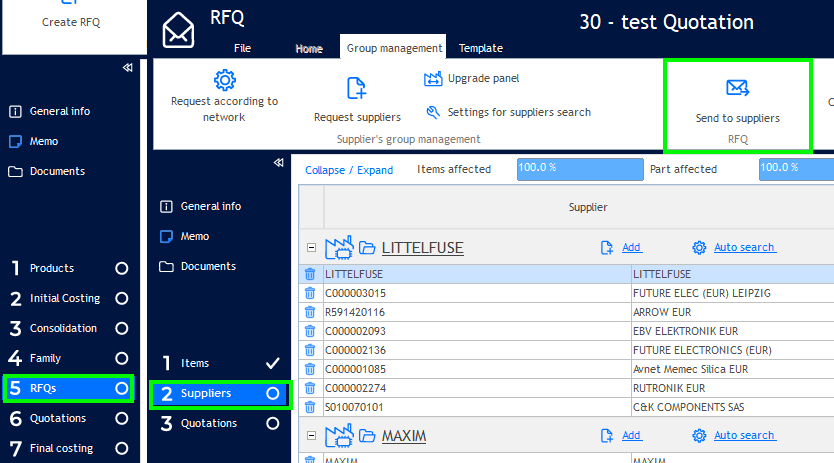
Task: Click the Auto search gear icon for LITTELFUSE
Action: [x=699, y=247]
